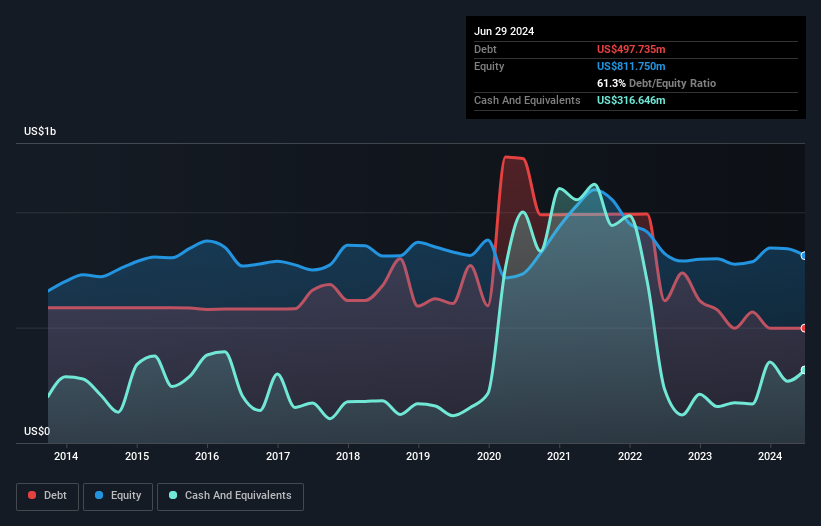The image size is (821, 526).
Task: Click the US$811.750m equity value
Action: 631,66
